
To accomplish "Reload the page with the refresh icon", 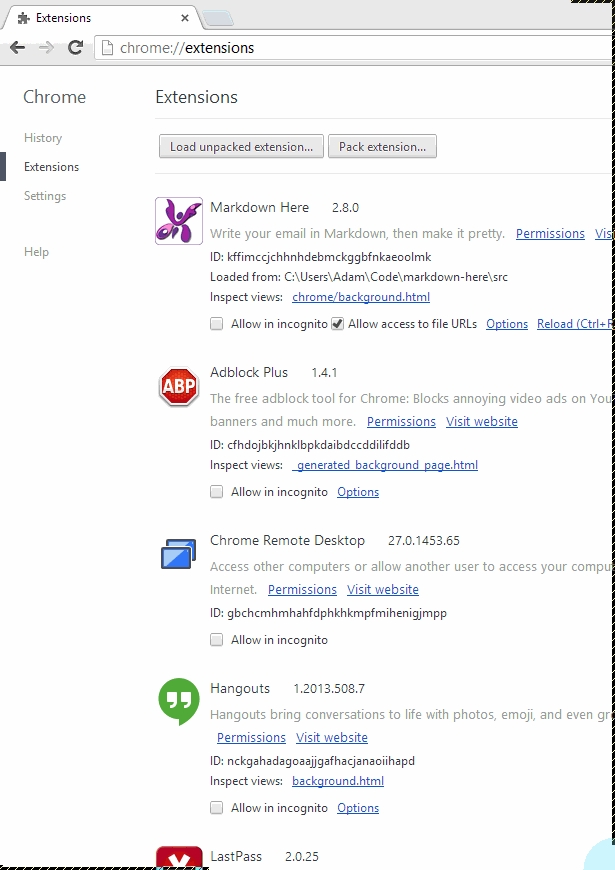I will pos(75,47).
